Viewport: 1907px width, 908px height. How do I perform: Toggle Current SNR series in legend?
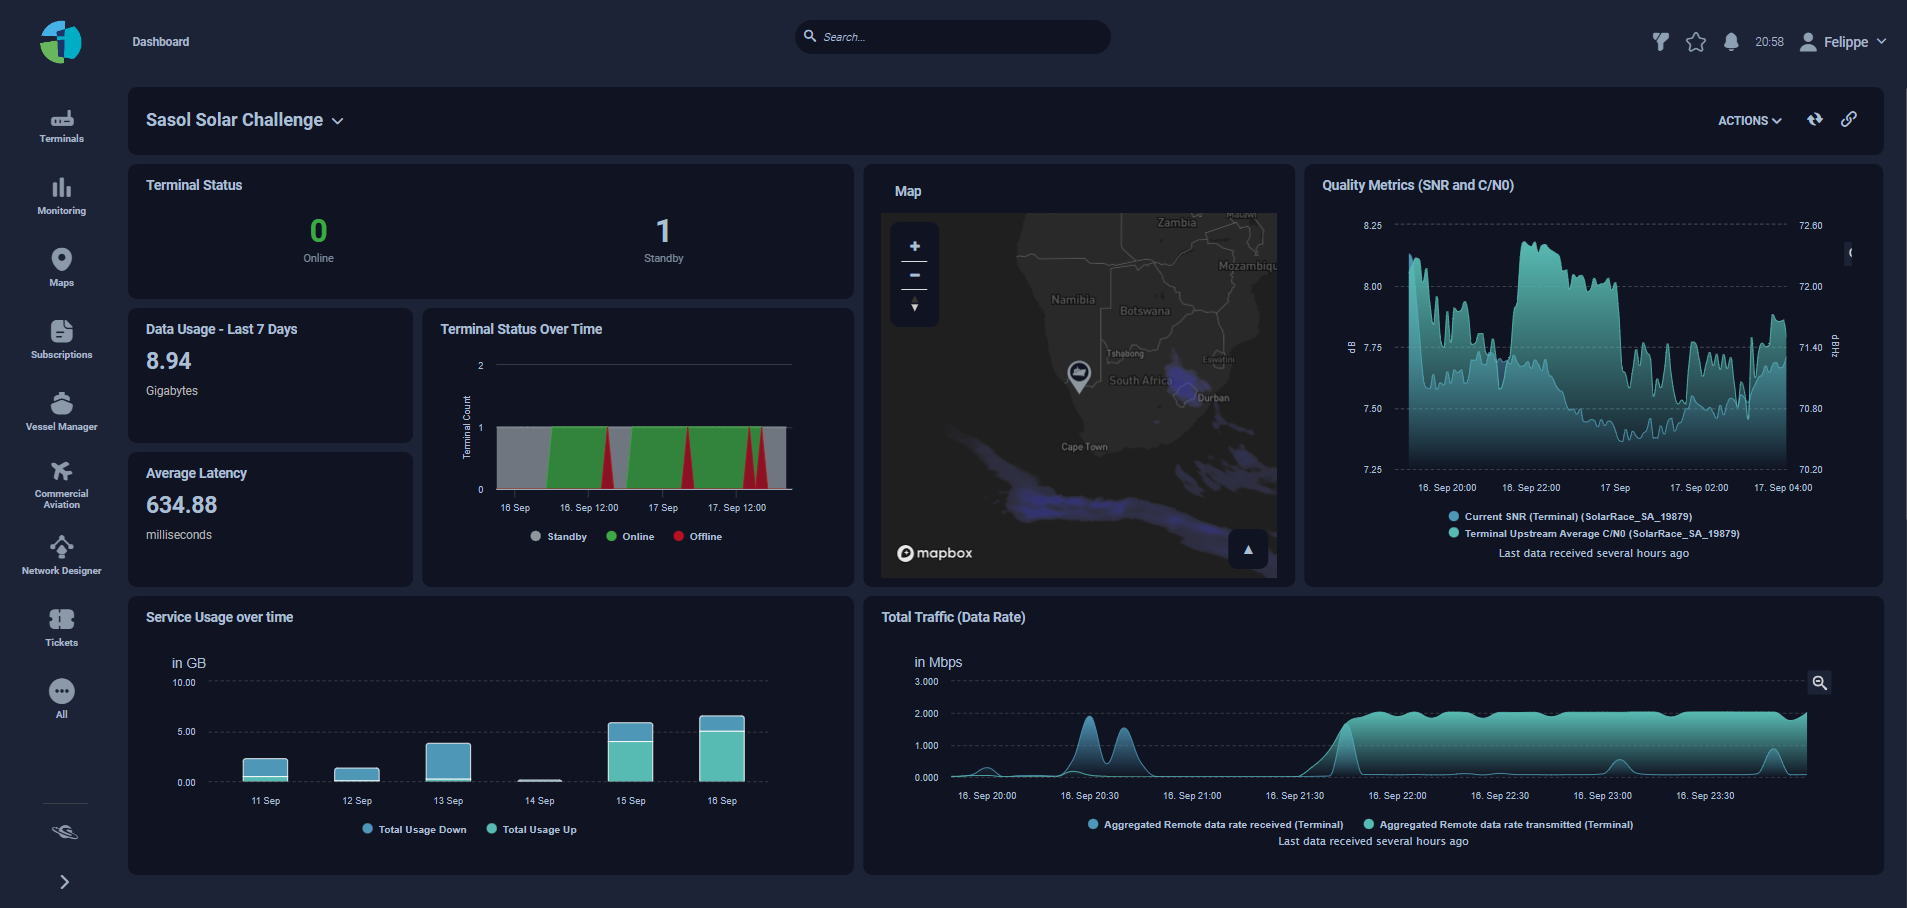pyautogui.click(x=1570, y=517)
